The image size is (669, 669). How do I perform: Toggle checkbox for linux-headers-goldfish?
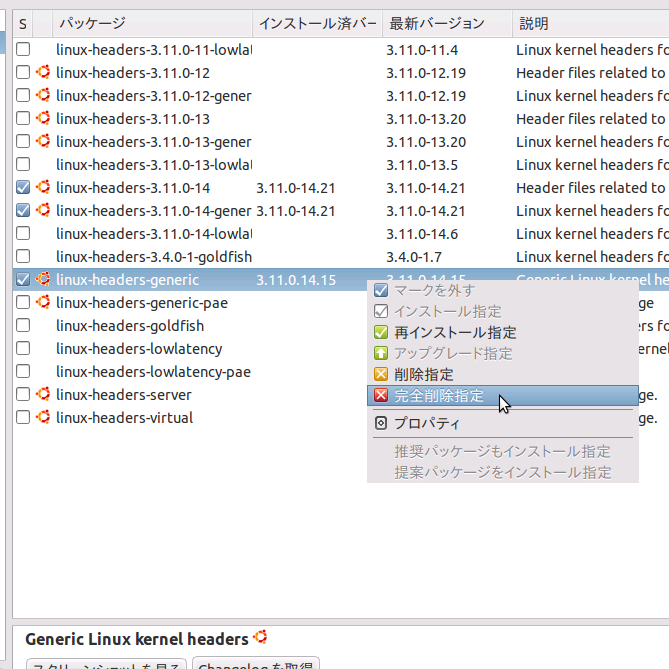point(23,326)
